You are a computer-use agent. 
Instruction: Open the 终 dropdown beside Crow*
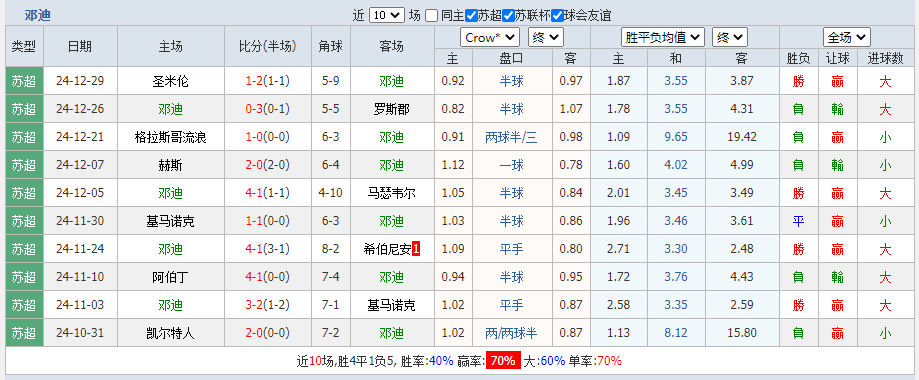[x=546, y=38]
